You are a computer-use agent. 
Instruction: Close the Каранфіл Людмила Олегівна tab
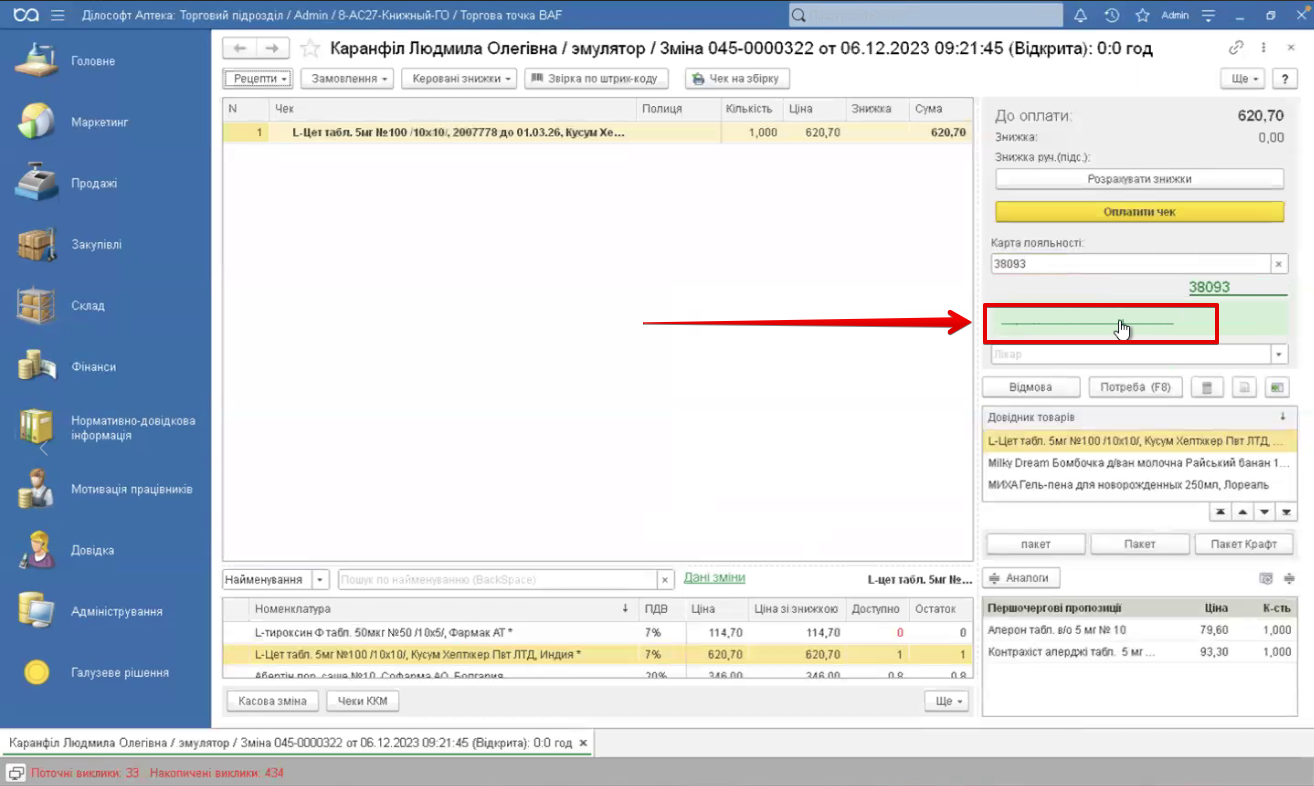click(584, 743)
